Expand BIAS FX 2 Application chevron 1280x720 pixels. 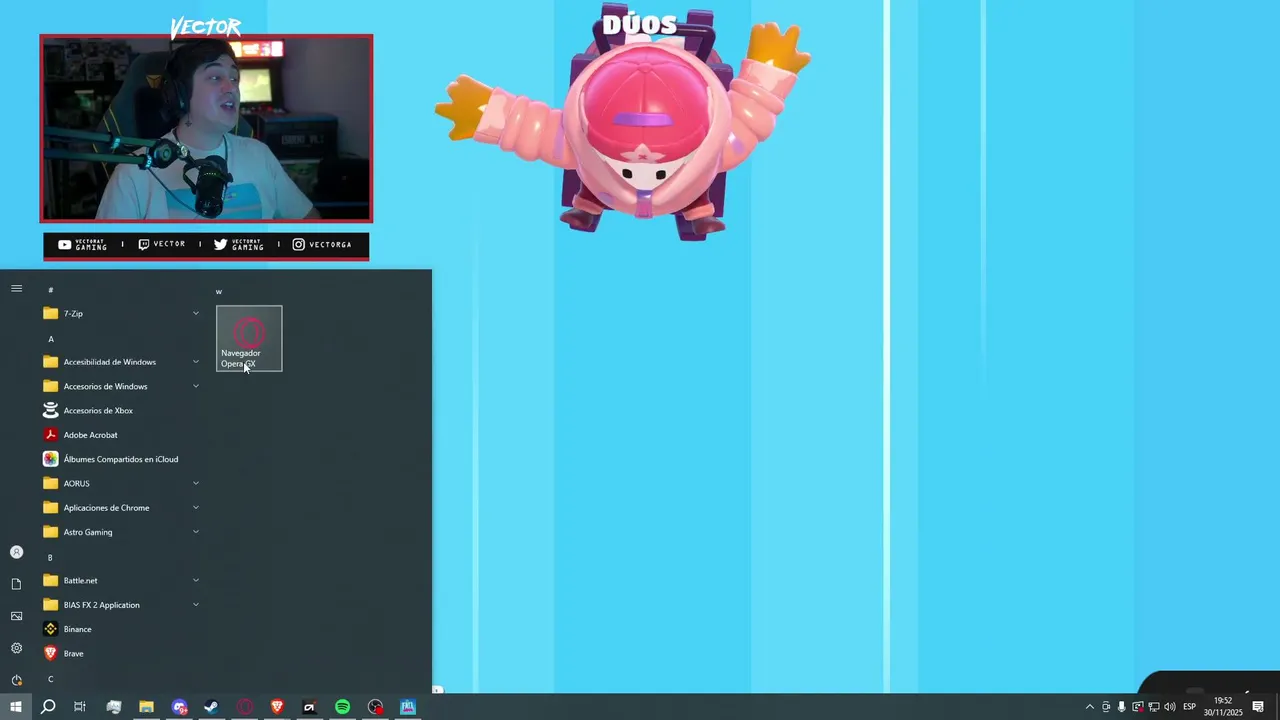pyautogui.click(x=196, y=604)
